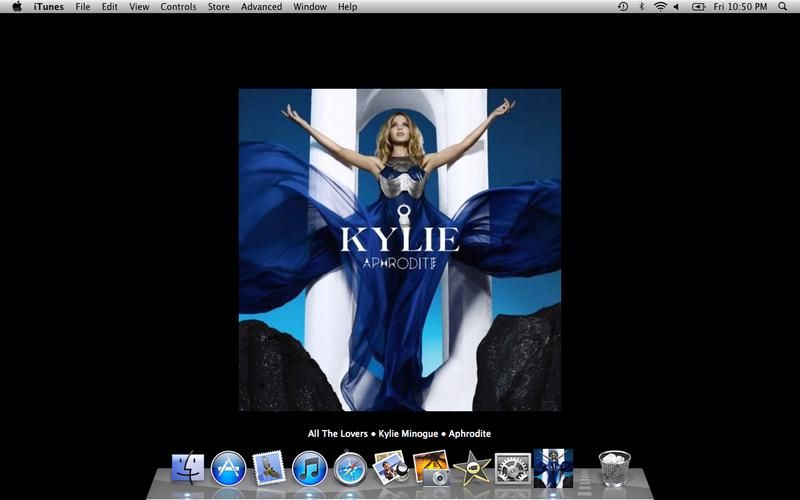The height and width of the screenshot is (500, 800).
Task: Open the Controls menu
Action: pos(178,7)
